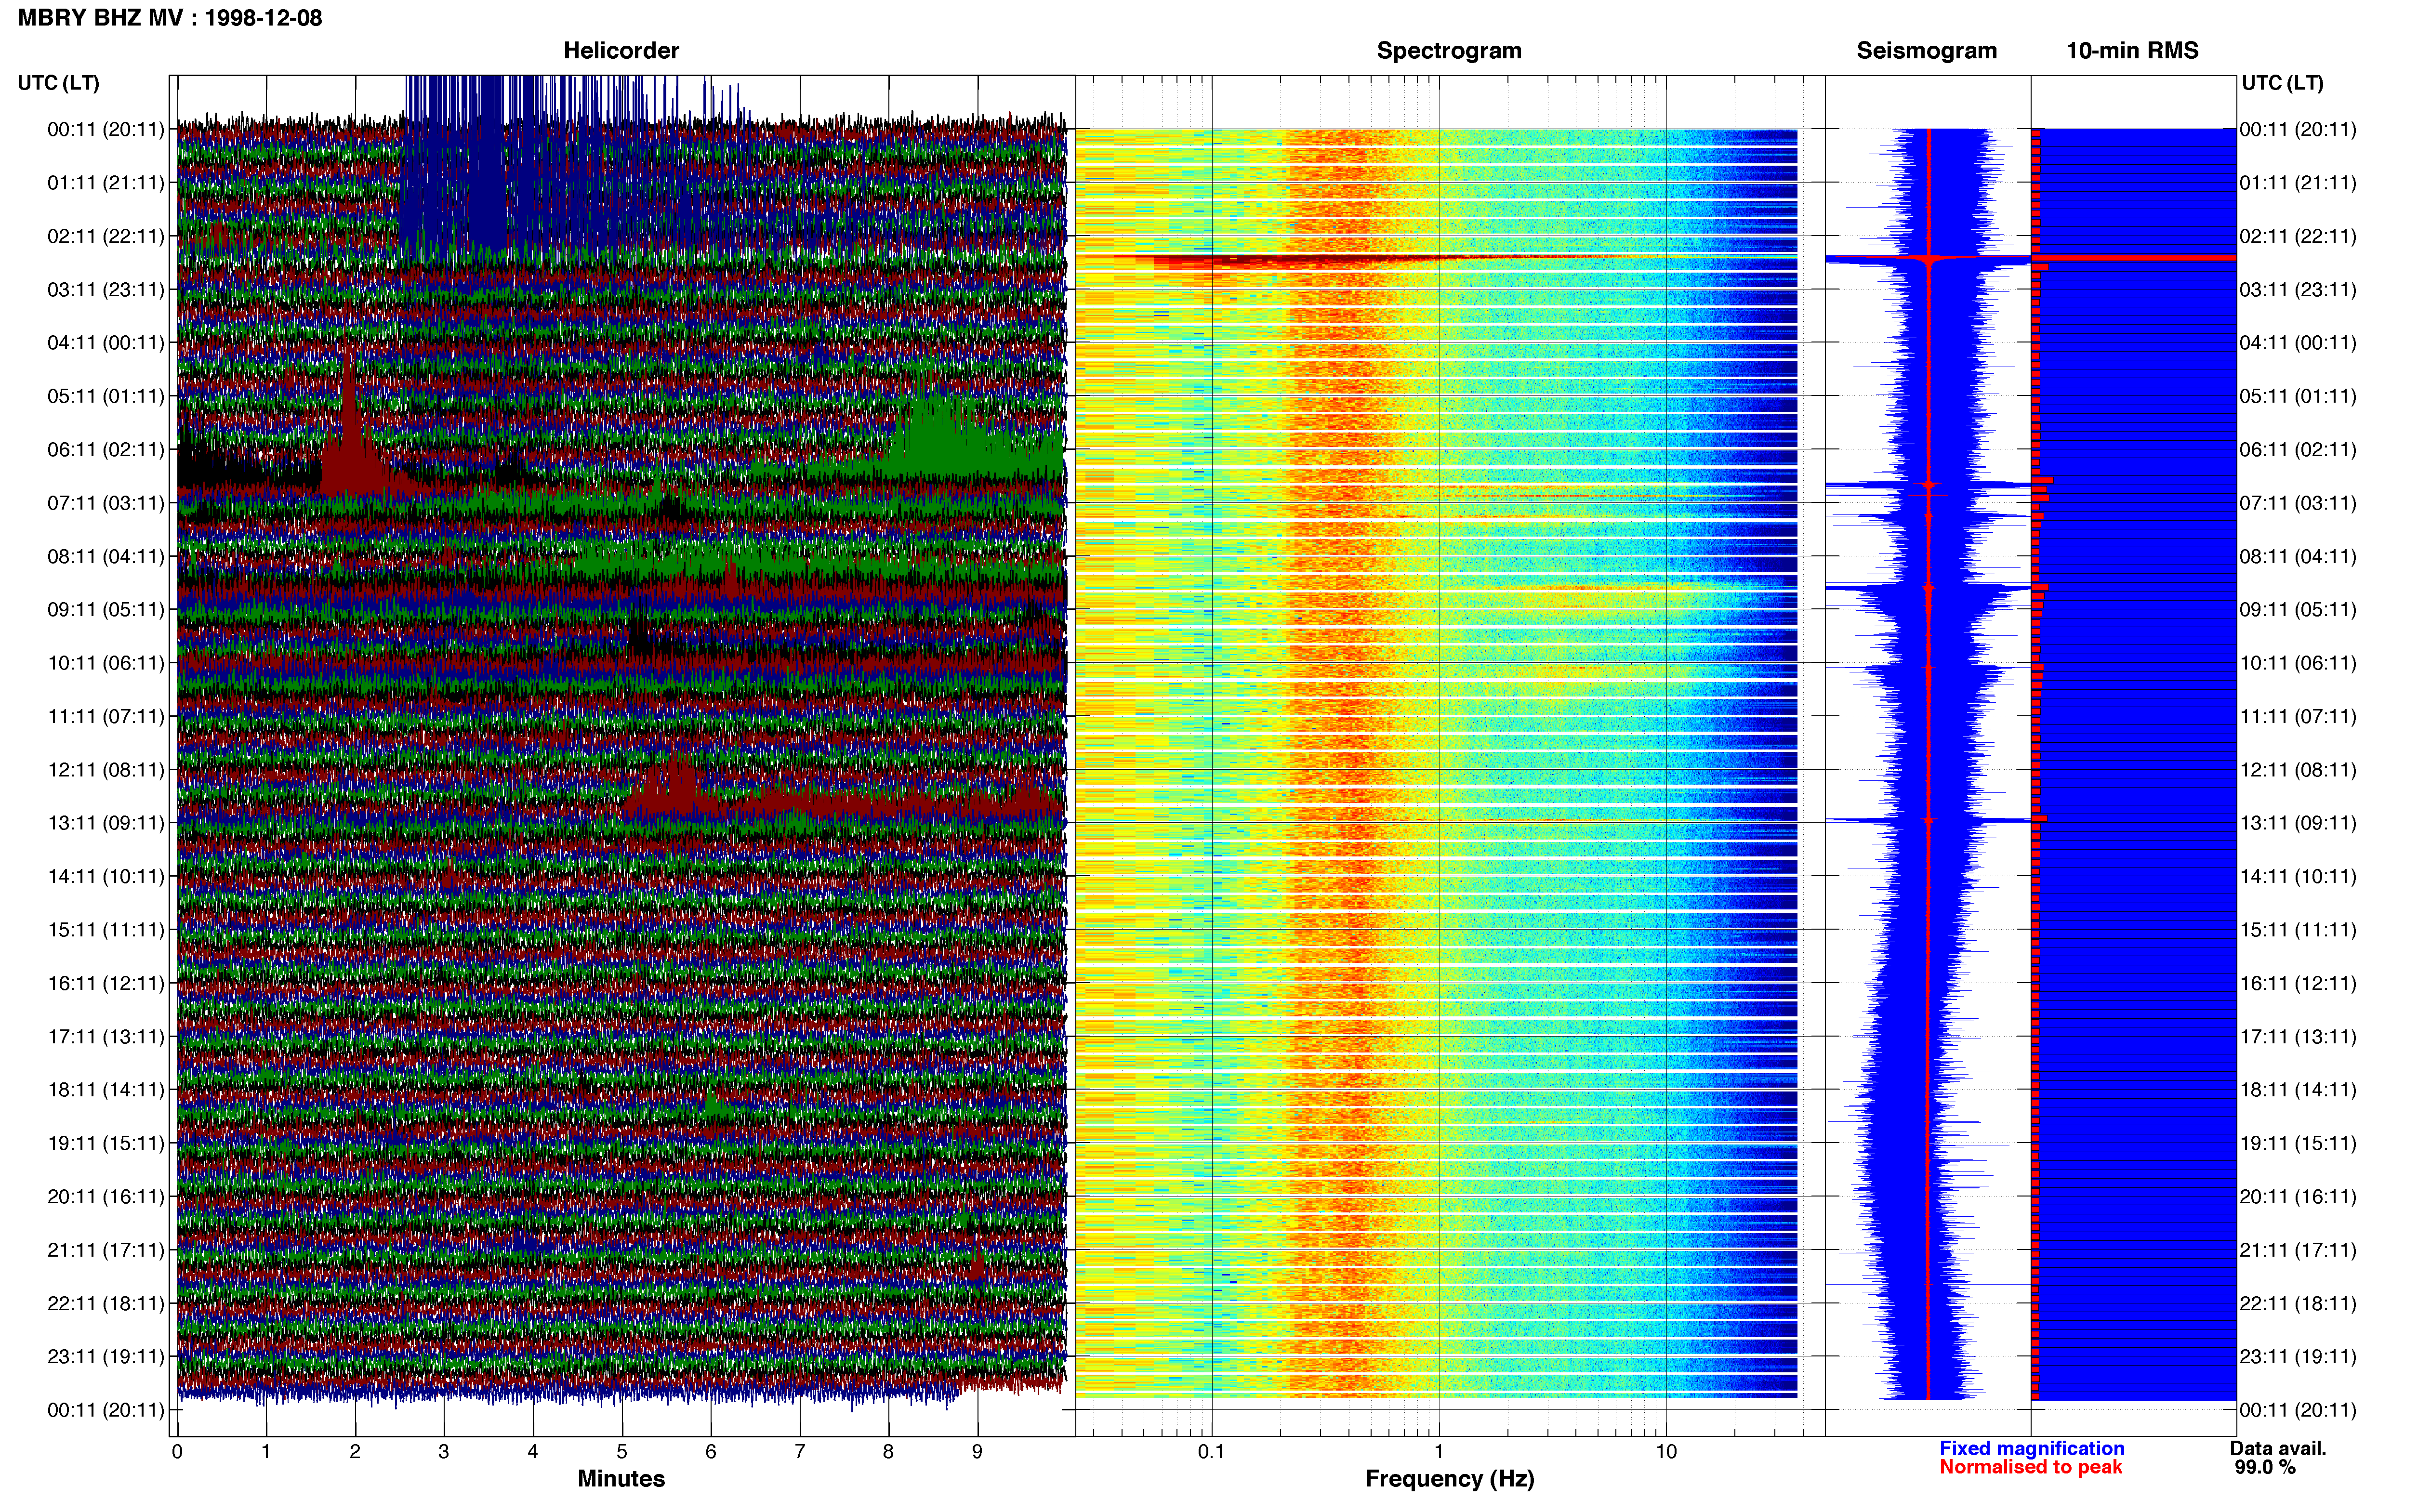
Task: Click RMS-side time label 14:11 (10:11)
Action: coord(2298,877)
